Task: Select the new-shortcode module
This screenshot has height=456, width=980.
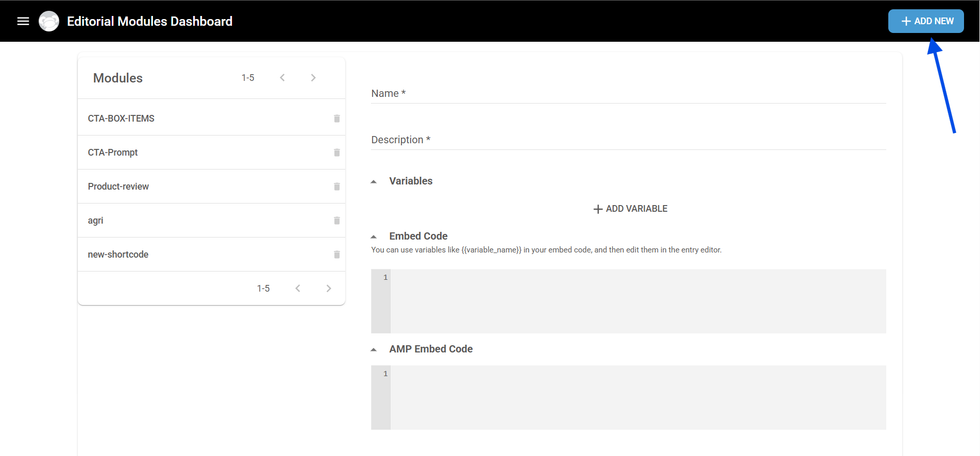Action: (211, 254)
